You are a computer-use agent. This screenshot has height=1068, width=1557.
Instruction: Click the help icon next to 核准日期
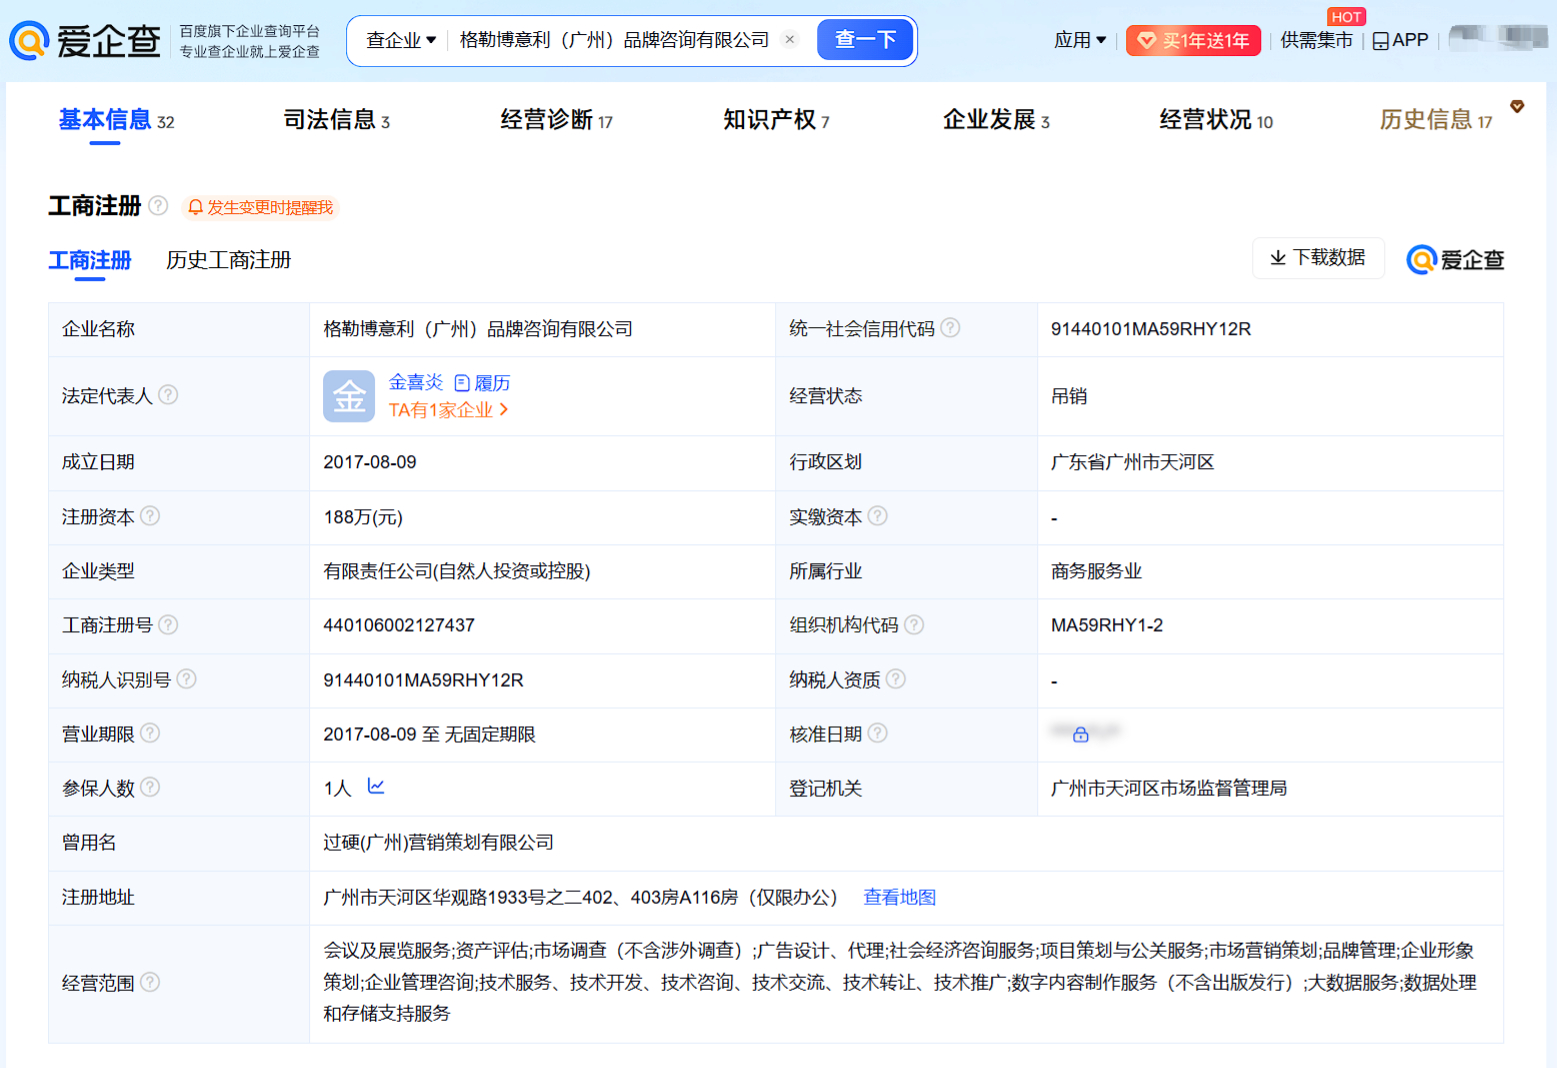point(878,733)
